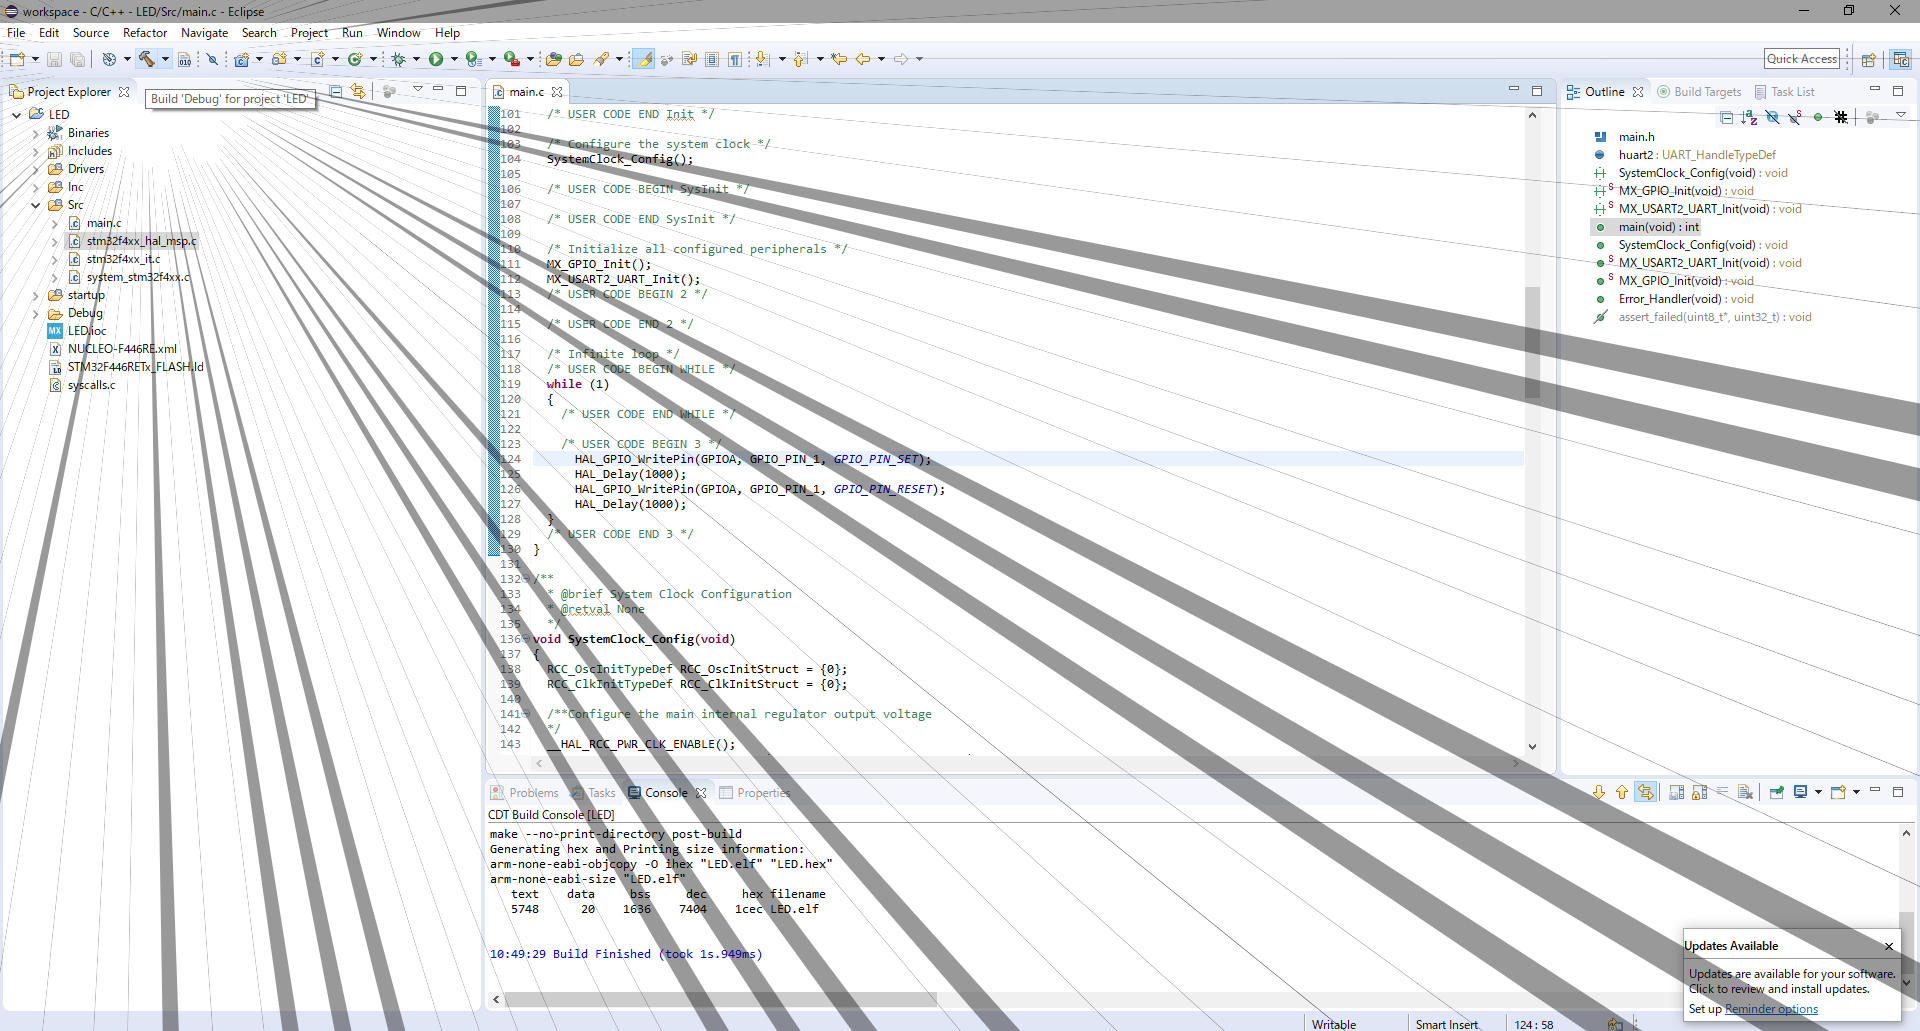
Task: Expand the Drivers folder in Project Explorer
Action: click(x=38, y=168)
